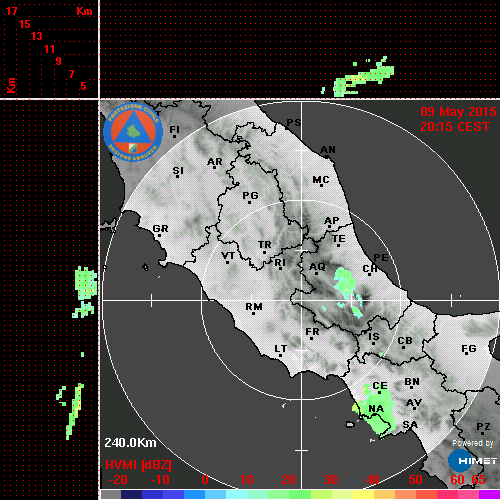Select the RM city label on map
This screenshot has height=500, width=500.
tap(254, 307)
